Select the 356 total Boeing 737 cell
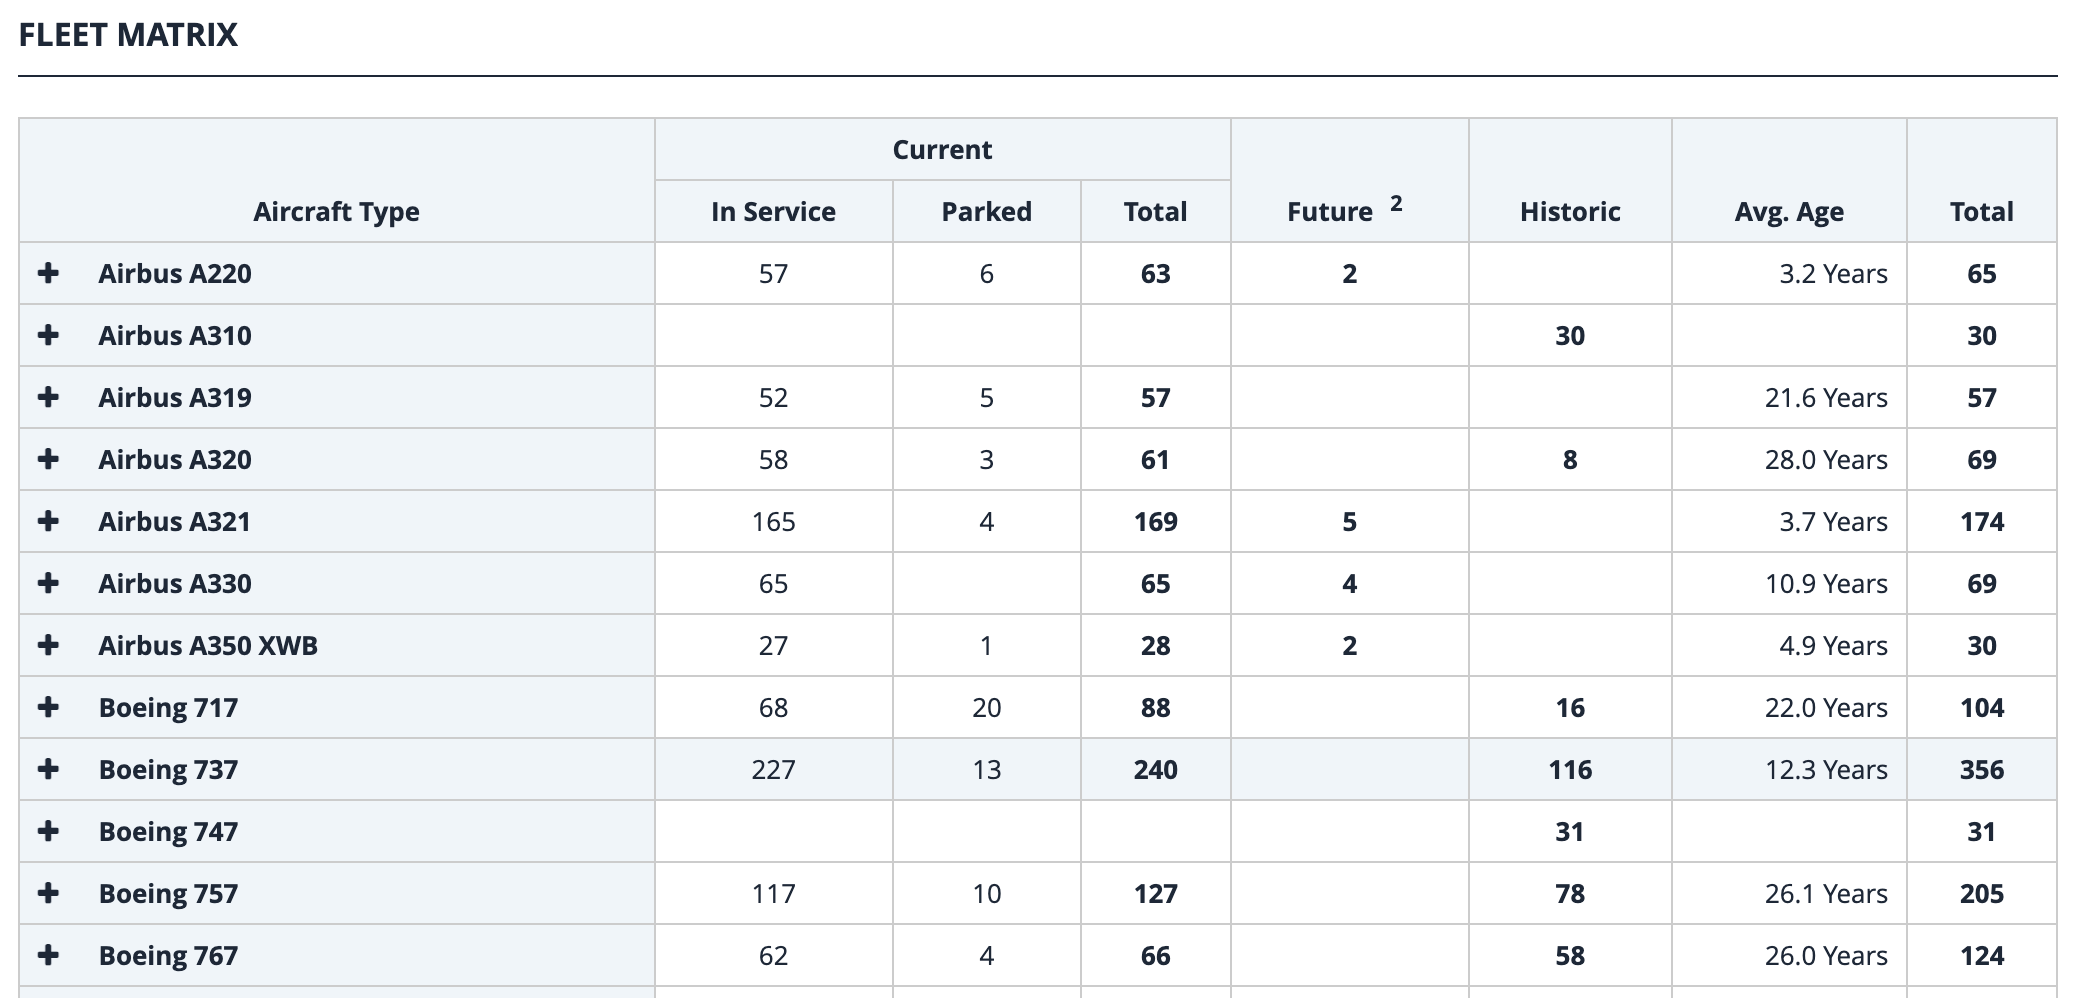 [1982, 770]
